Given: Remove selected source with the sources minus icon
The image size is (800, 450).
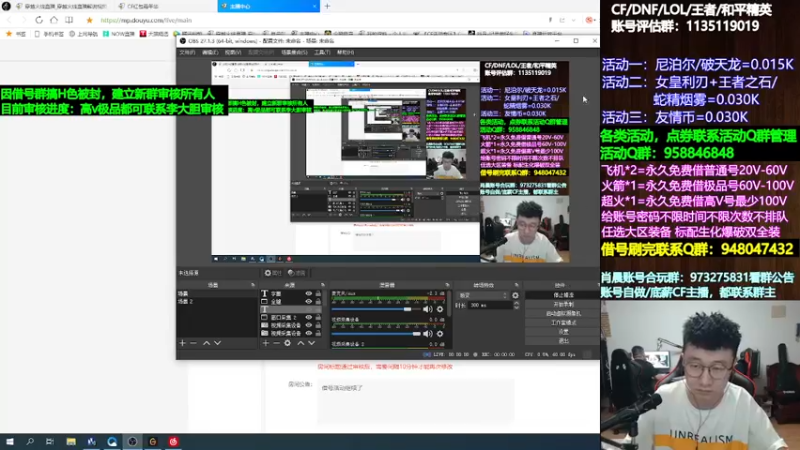Looking at the screenshot, I should [x=277, y=343].
